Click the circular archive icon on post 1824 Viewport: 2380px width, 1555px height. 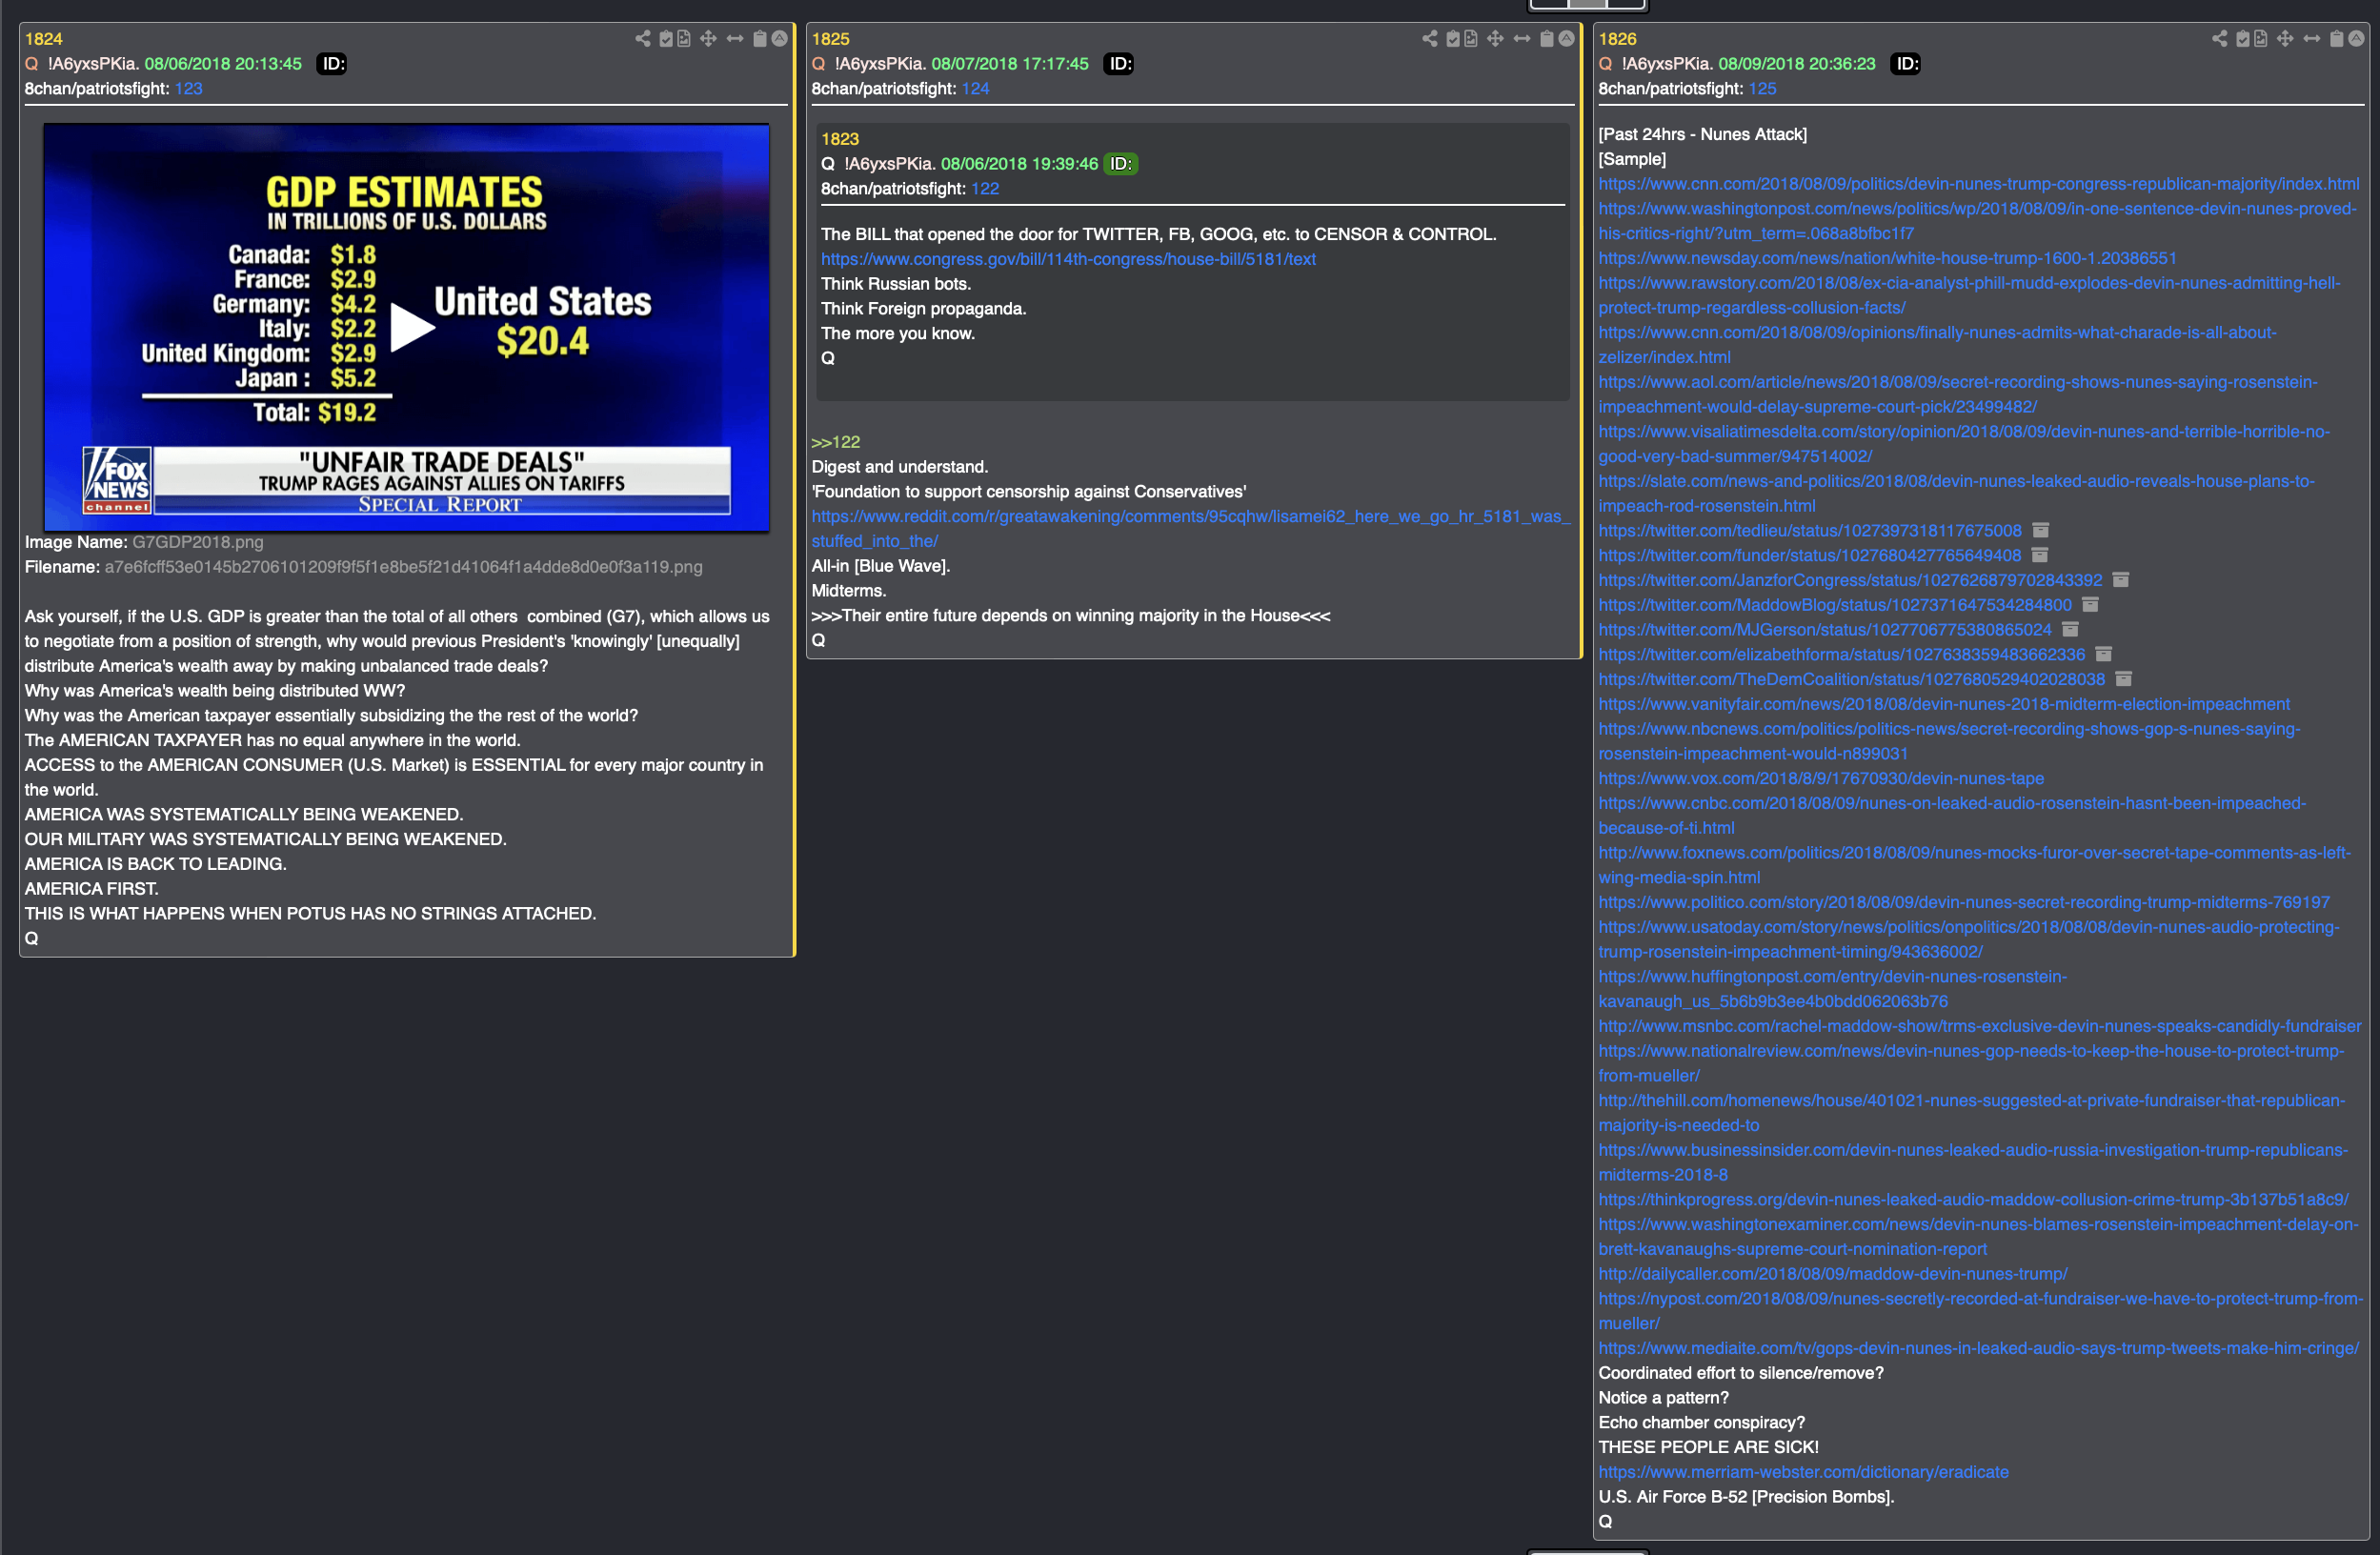(779, 39)
